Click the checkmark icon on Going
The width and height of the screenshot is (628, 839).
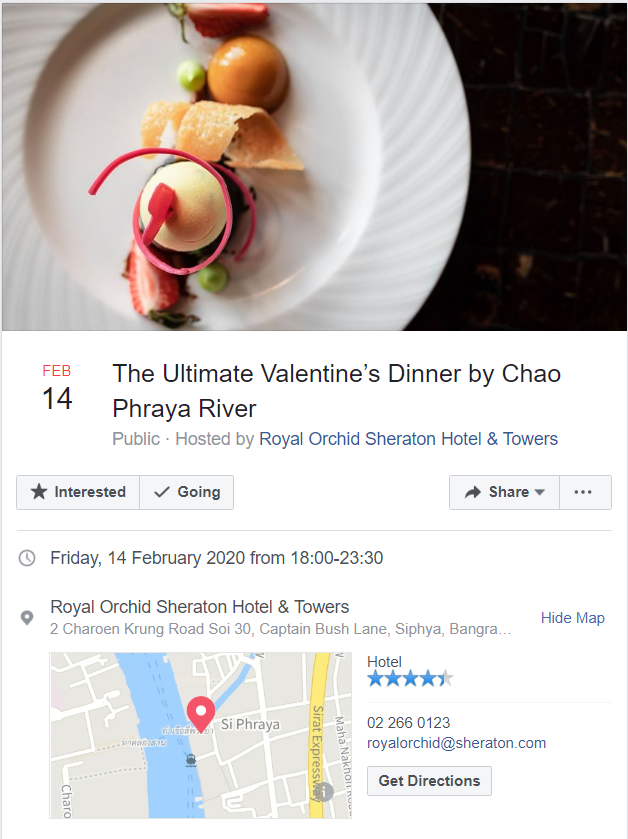pos(161,492)
